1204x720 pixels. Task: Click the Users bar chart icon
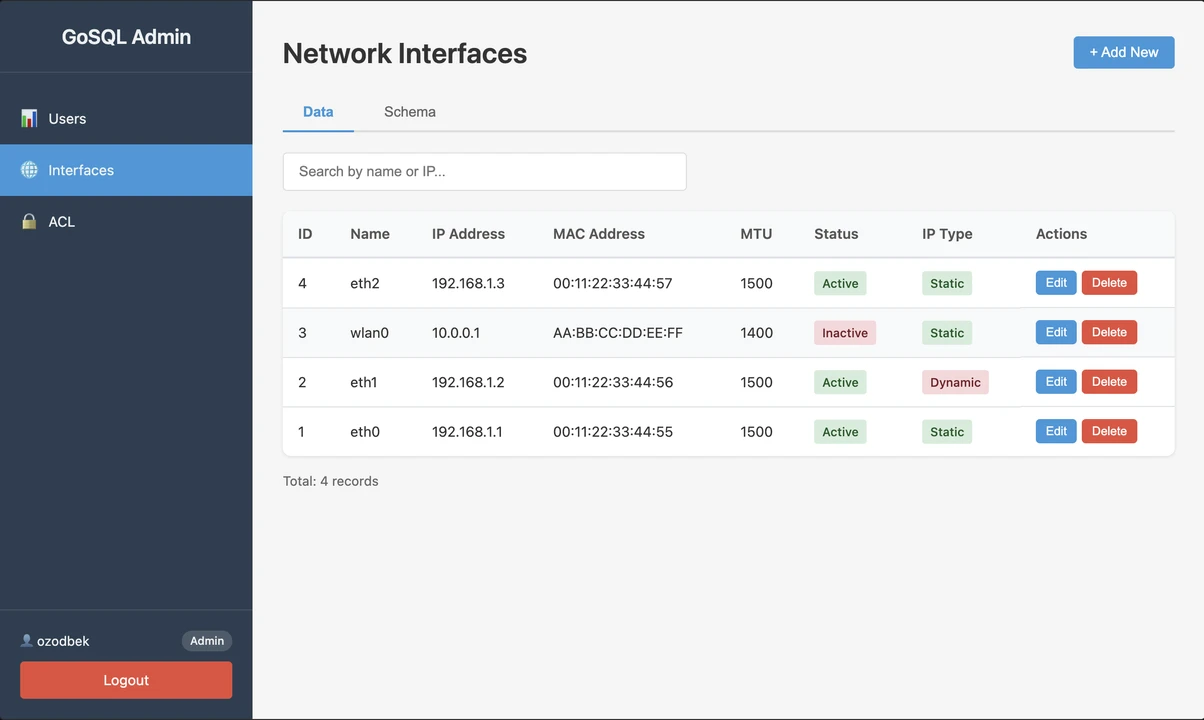coord(29,118)
